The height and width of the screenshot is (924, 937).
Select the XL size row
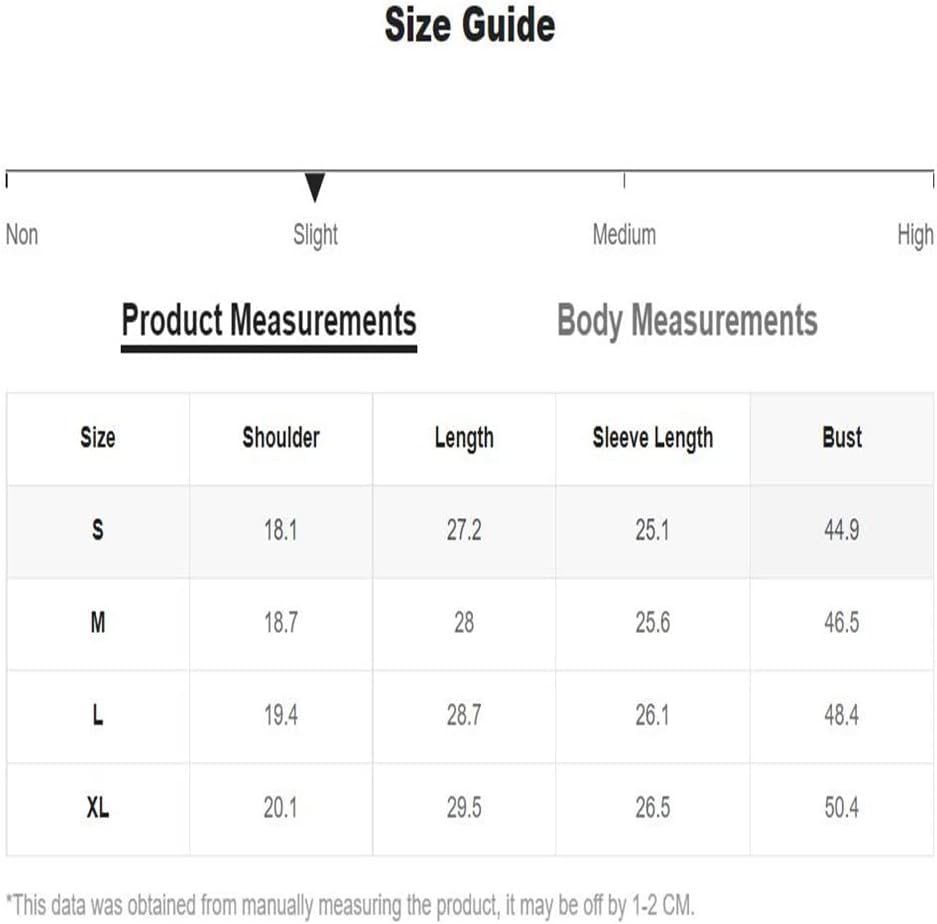[470, 809]
